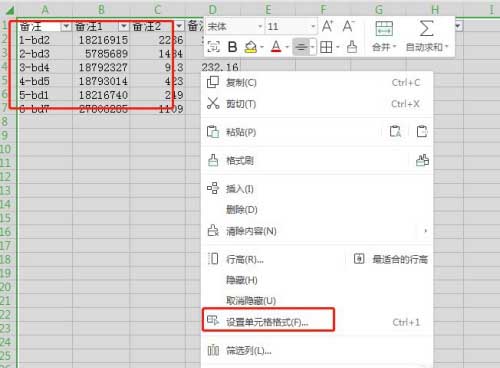Select column A header

pyautogui.click(x=45, y=10)
